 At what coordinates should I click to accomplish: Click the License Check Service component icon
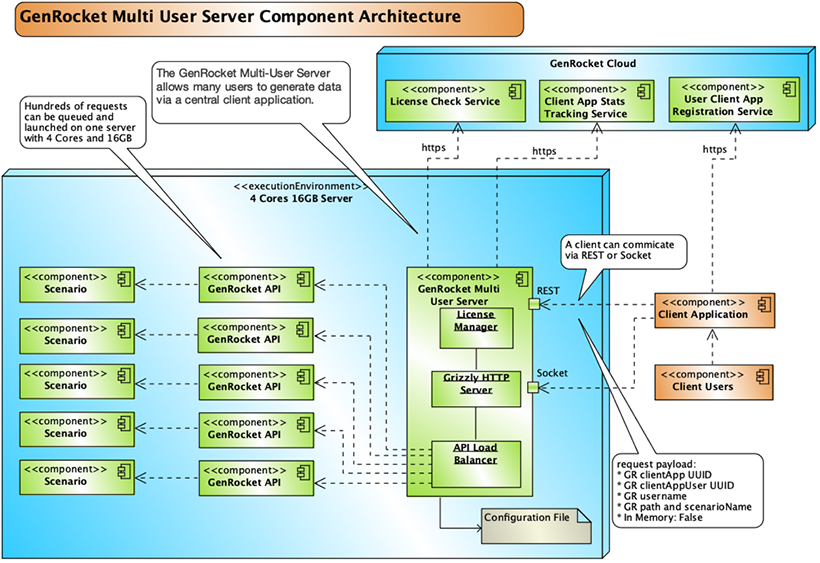point(515,92)
